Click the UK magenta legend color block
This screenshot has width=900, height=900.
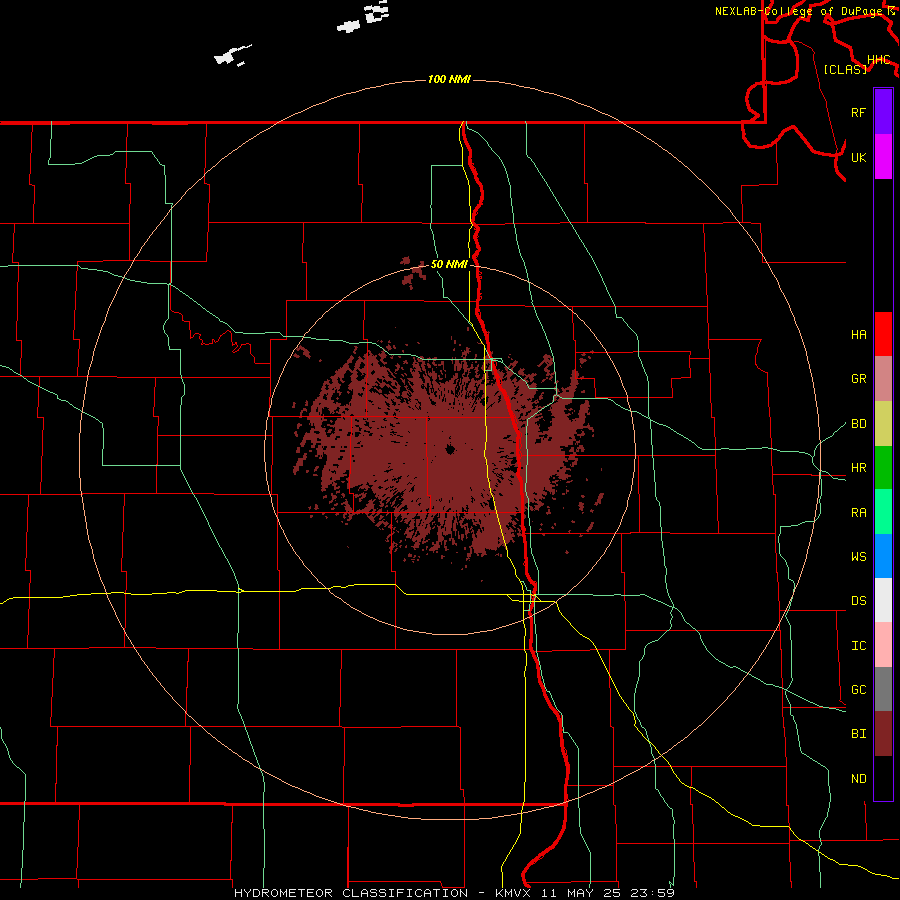click(883, 157)
